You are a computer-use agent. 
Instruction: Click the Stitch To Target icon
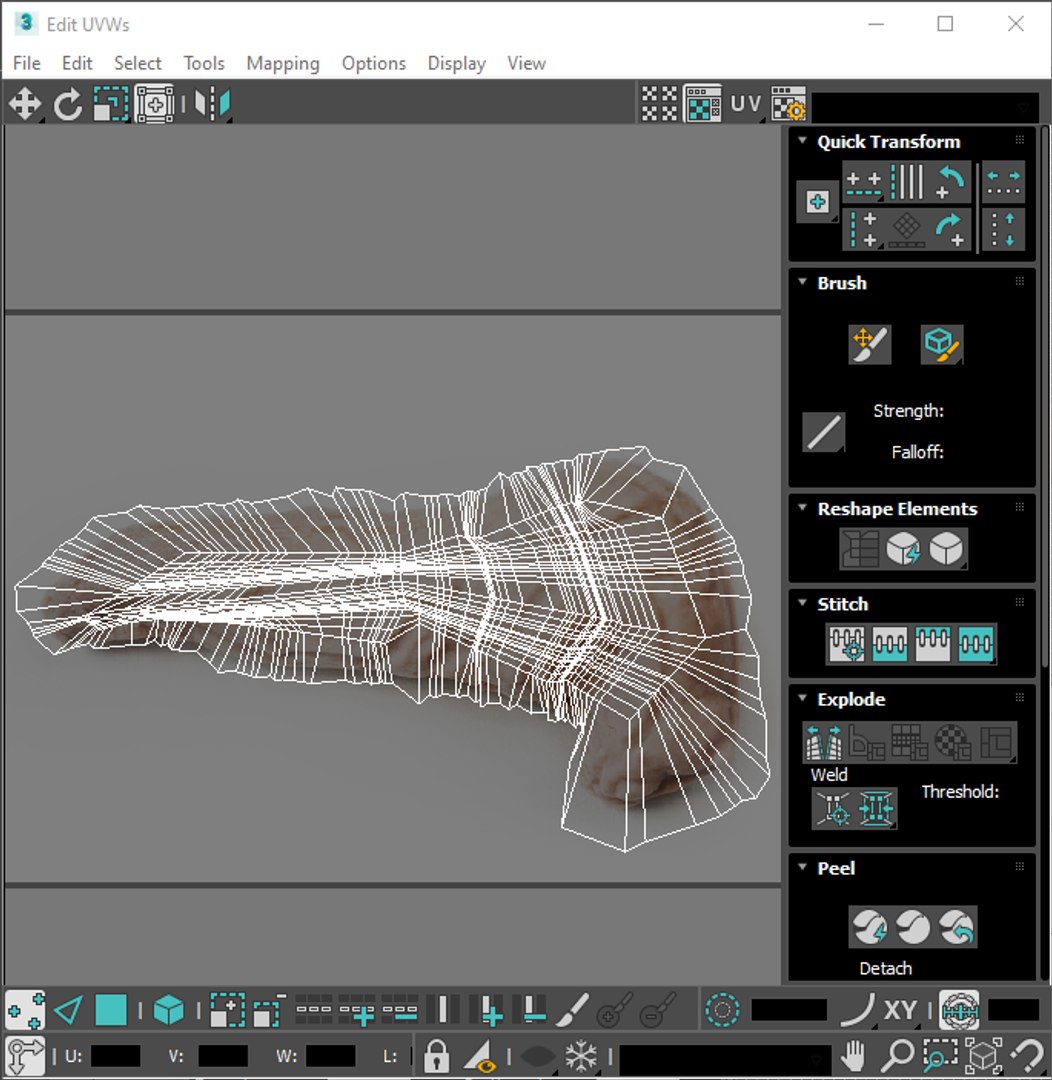[x=847, y=644]
